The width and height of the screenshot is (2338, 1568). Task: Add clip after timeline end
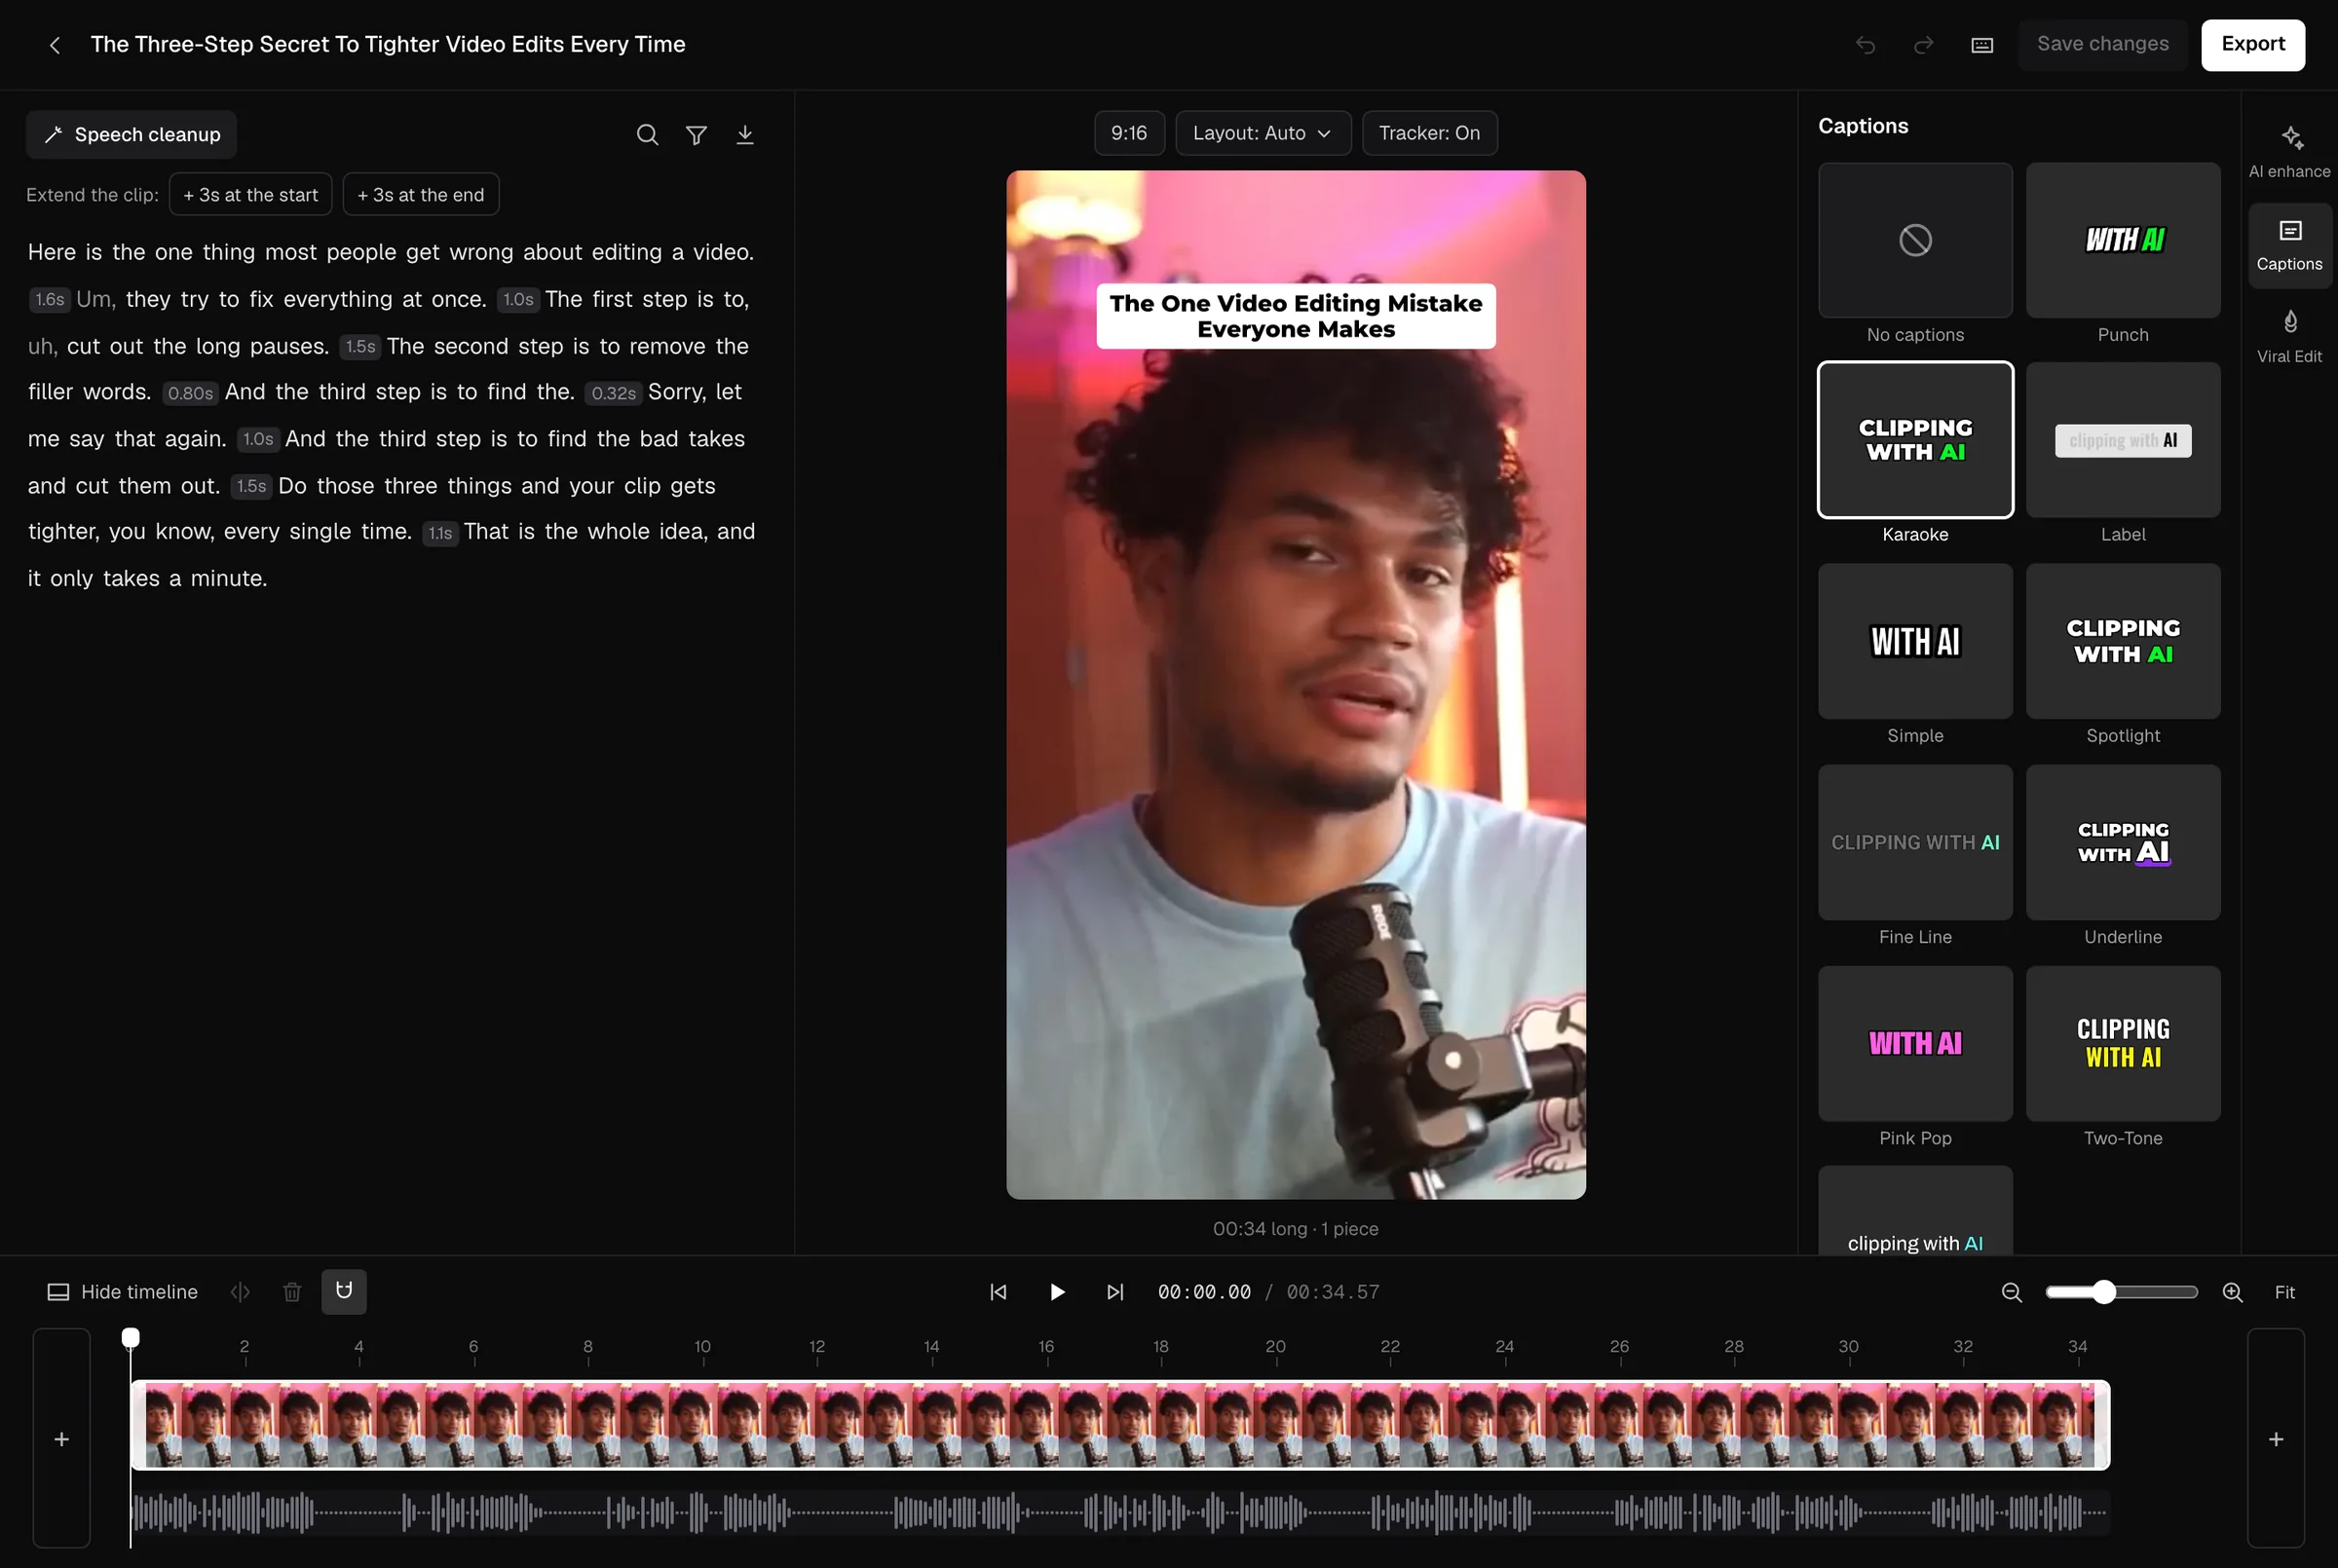[2275, 1438]
